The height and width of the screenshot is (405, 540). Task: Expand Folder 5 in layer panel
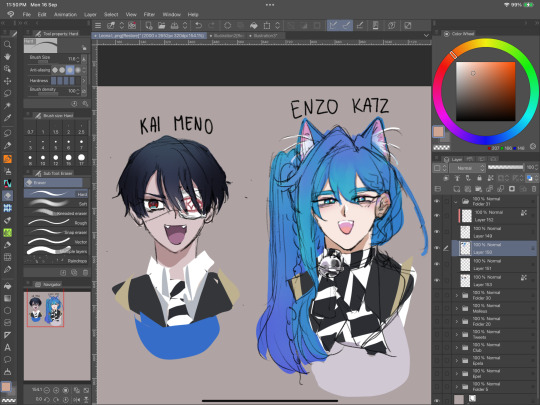tap(457, 387)
